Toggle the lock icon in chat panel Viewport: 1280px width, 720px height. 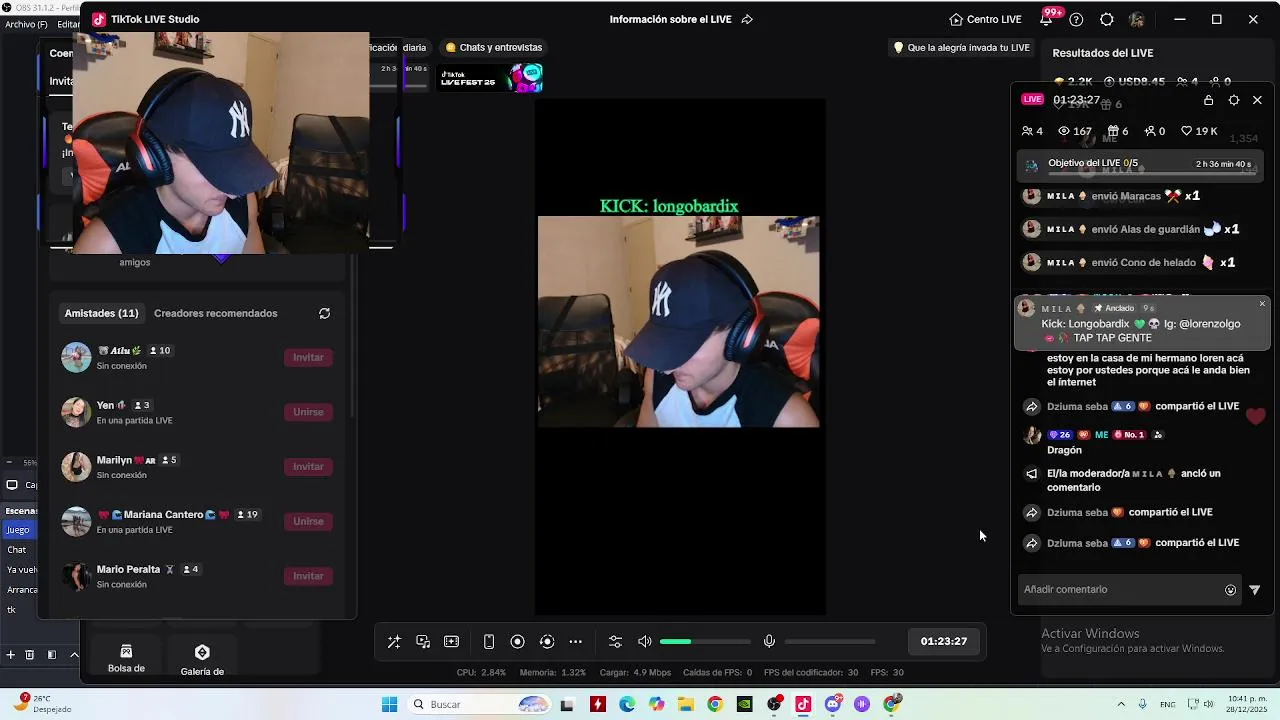1208,100
